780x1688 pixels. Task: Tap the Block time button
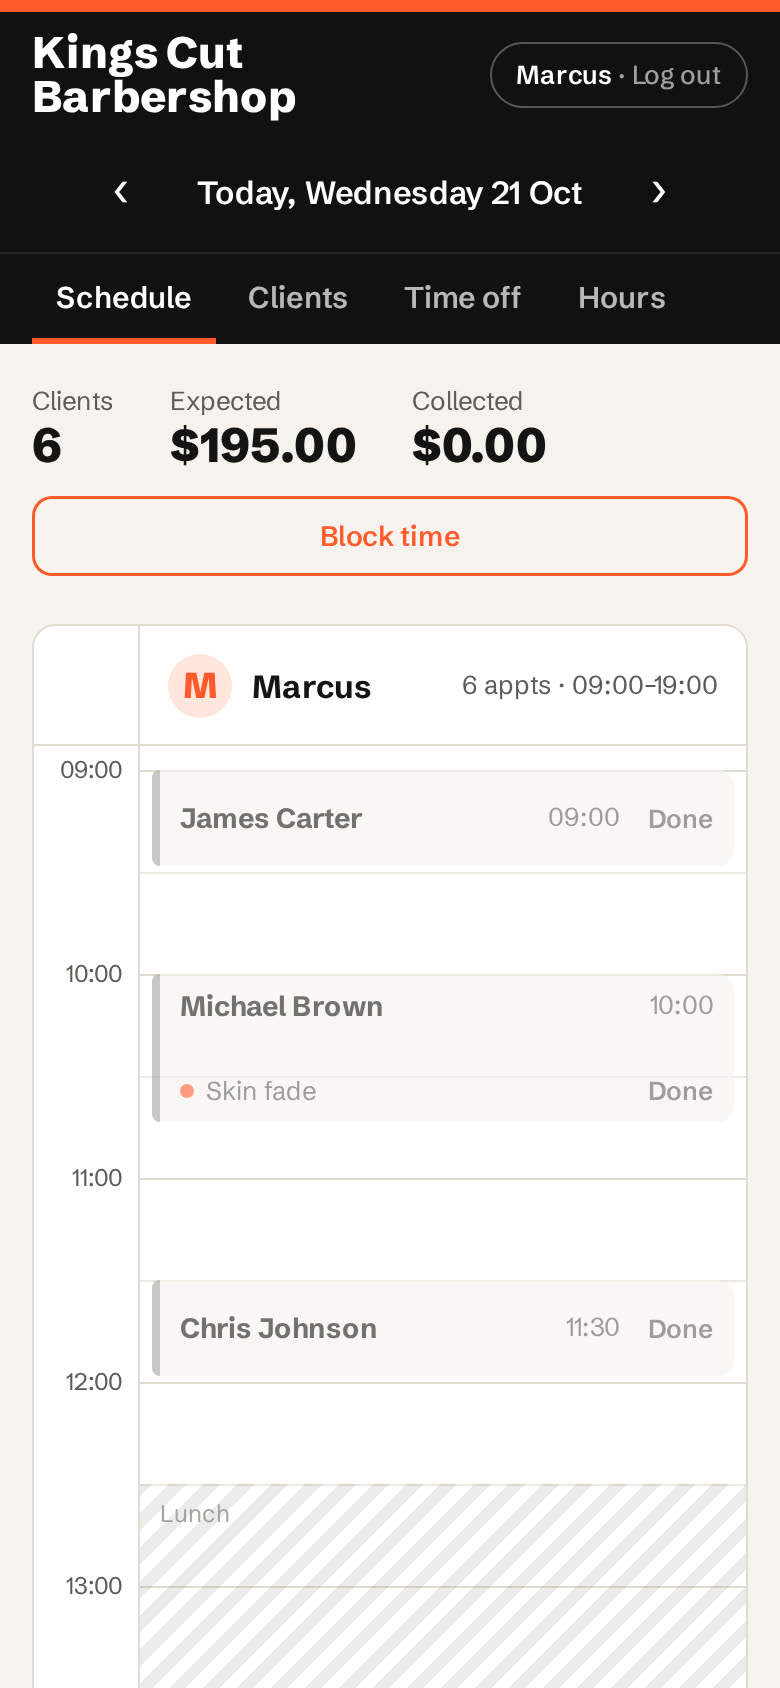click(x=390, y=536)
